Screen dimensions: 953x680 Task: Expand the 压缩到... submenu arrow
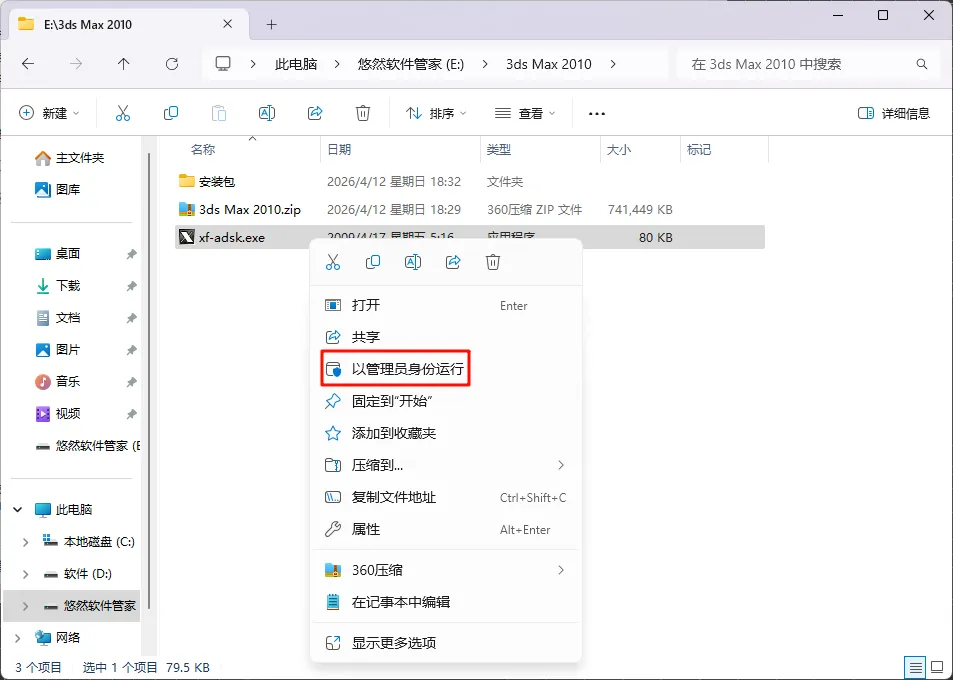561,465
